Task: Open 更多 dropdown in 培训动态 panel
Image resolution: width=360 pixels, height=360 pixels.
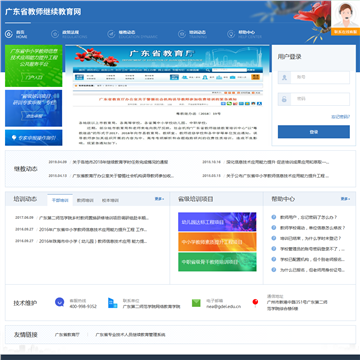Action: [159, 199]
